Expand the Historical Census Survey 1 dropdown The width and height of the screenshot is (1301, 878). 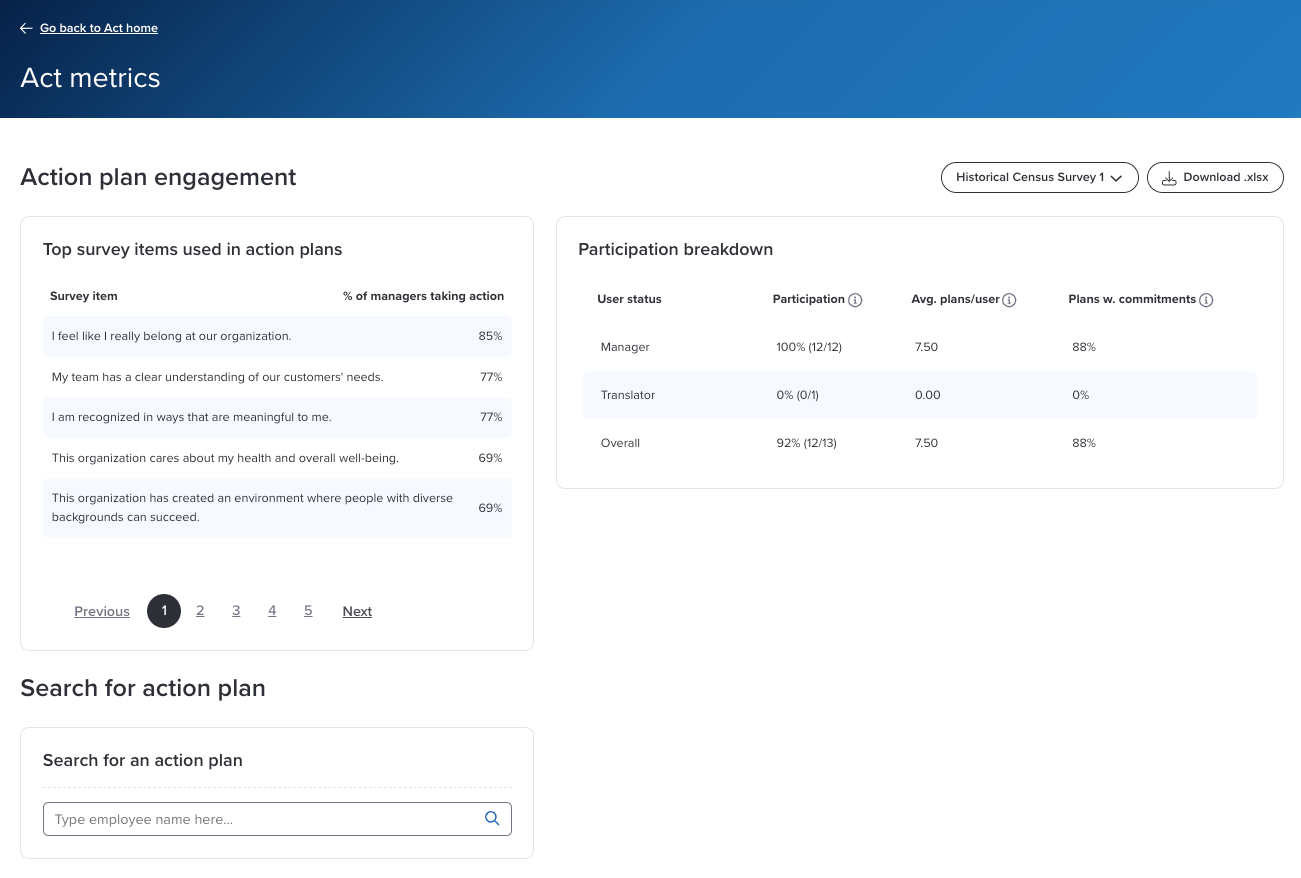(1039, 177)
